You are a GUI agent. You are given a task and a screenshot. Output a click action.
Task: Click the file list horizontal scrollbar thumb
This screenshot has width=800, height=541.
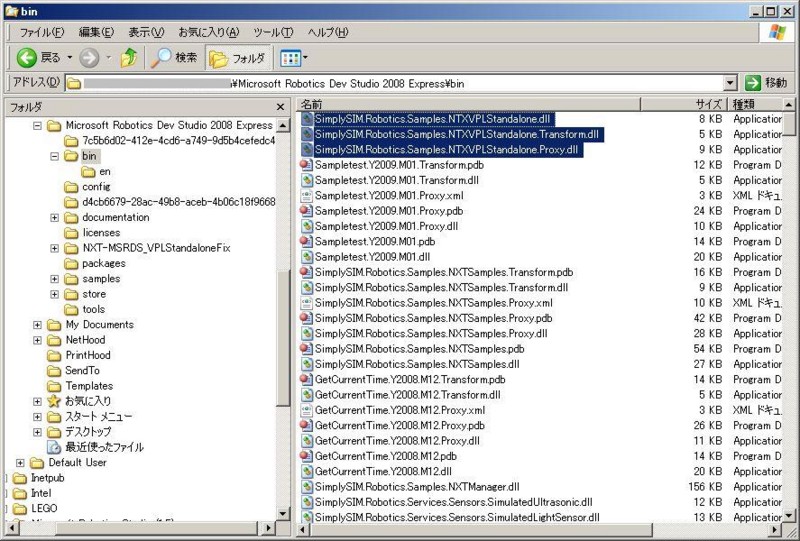coord(480,530)
